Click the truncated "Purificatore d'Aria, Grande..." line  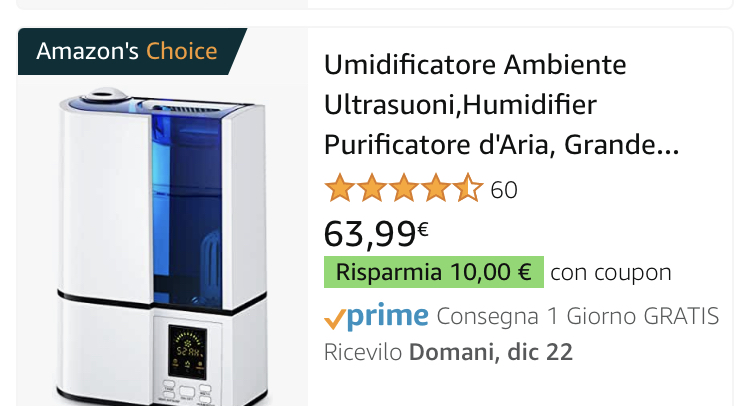[501, 145]
